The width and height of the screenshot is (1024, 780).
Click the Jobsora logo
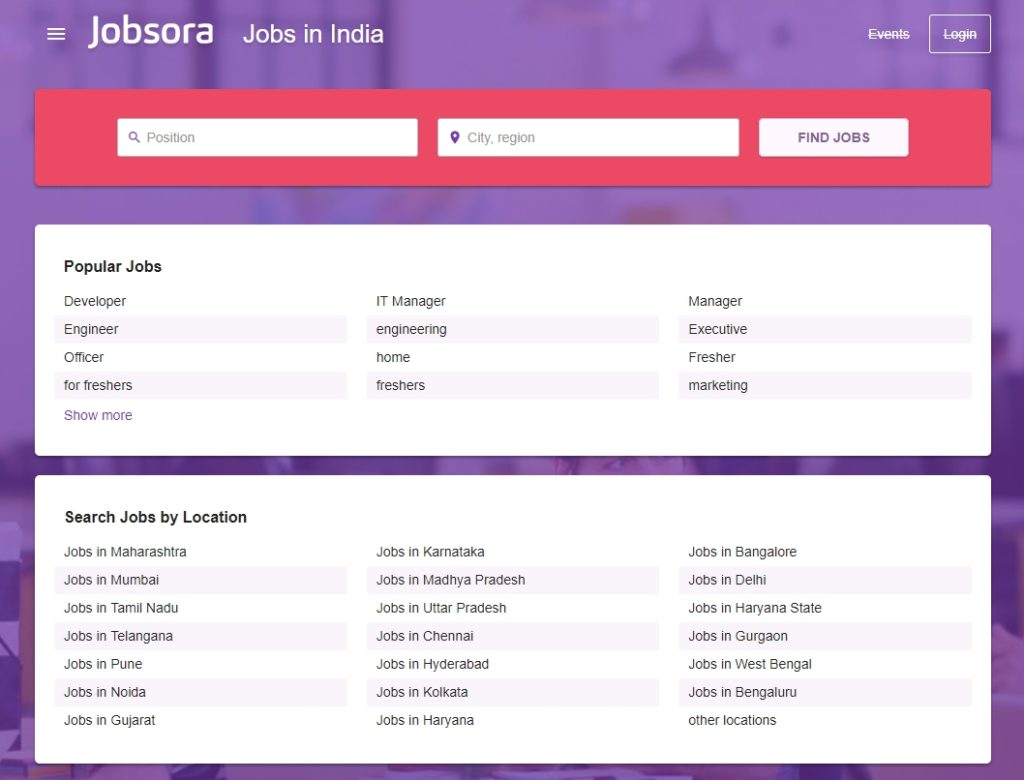point(152,31)
